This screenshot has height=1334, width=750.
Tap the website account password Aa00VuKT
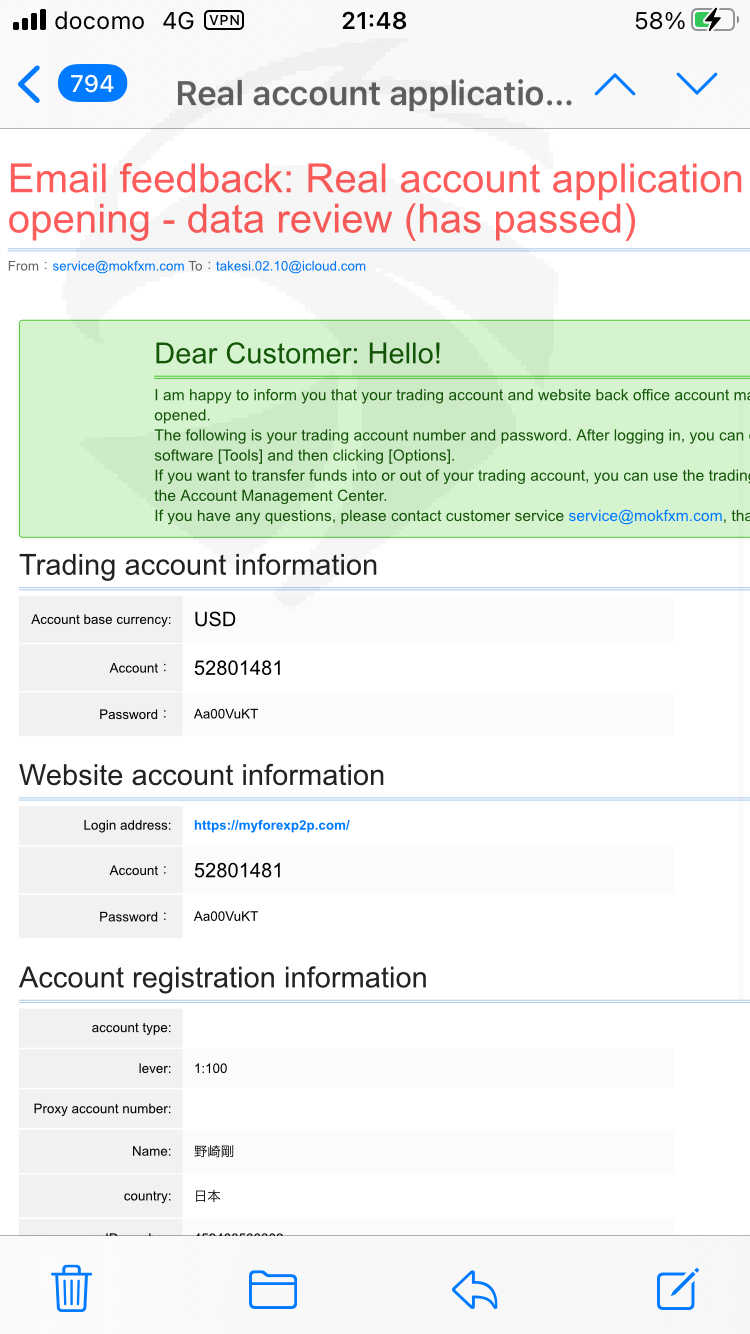click(226, 916)
